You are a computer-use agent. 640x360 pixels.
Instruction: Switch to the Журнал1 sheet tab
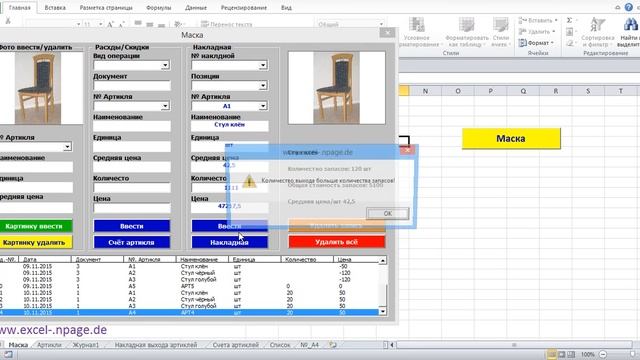click(85, 345)
